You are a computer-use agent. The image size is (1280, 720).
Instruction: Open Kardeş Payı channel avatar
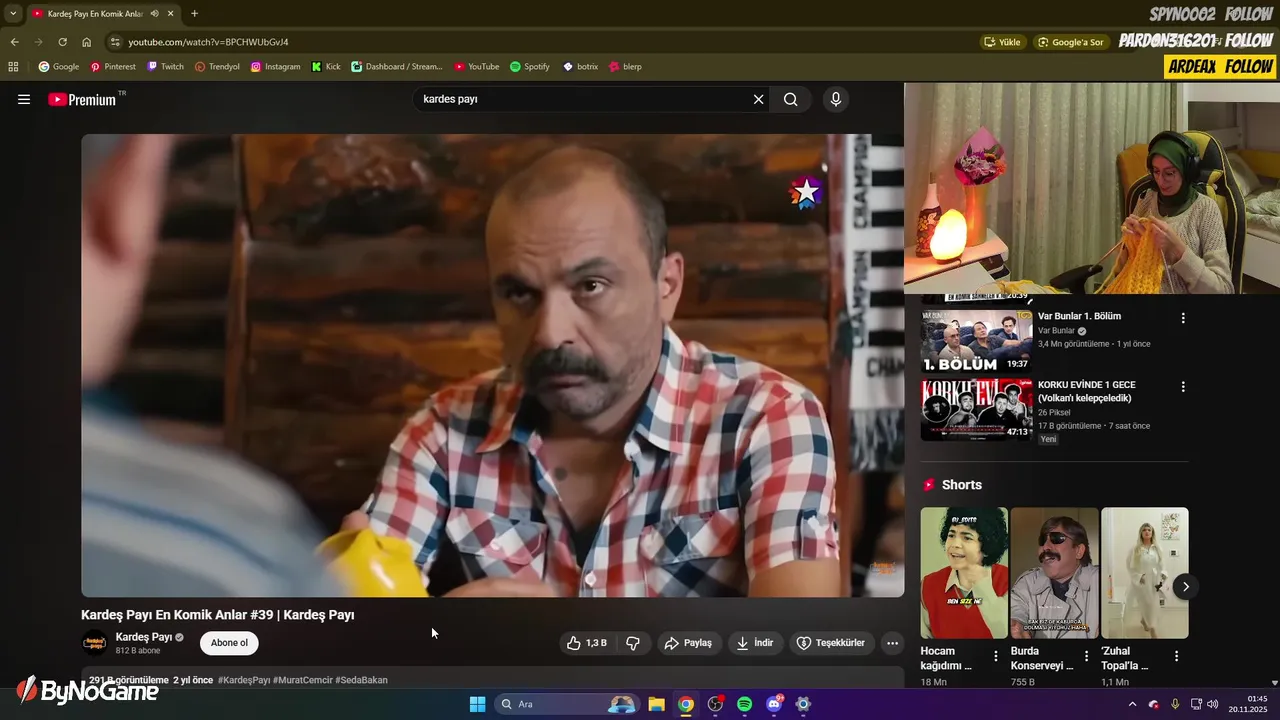pos(94,643)
